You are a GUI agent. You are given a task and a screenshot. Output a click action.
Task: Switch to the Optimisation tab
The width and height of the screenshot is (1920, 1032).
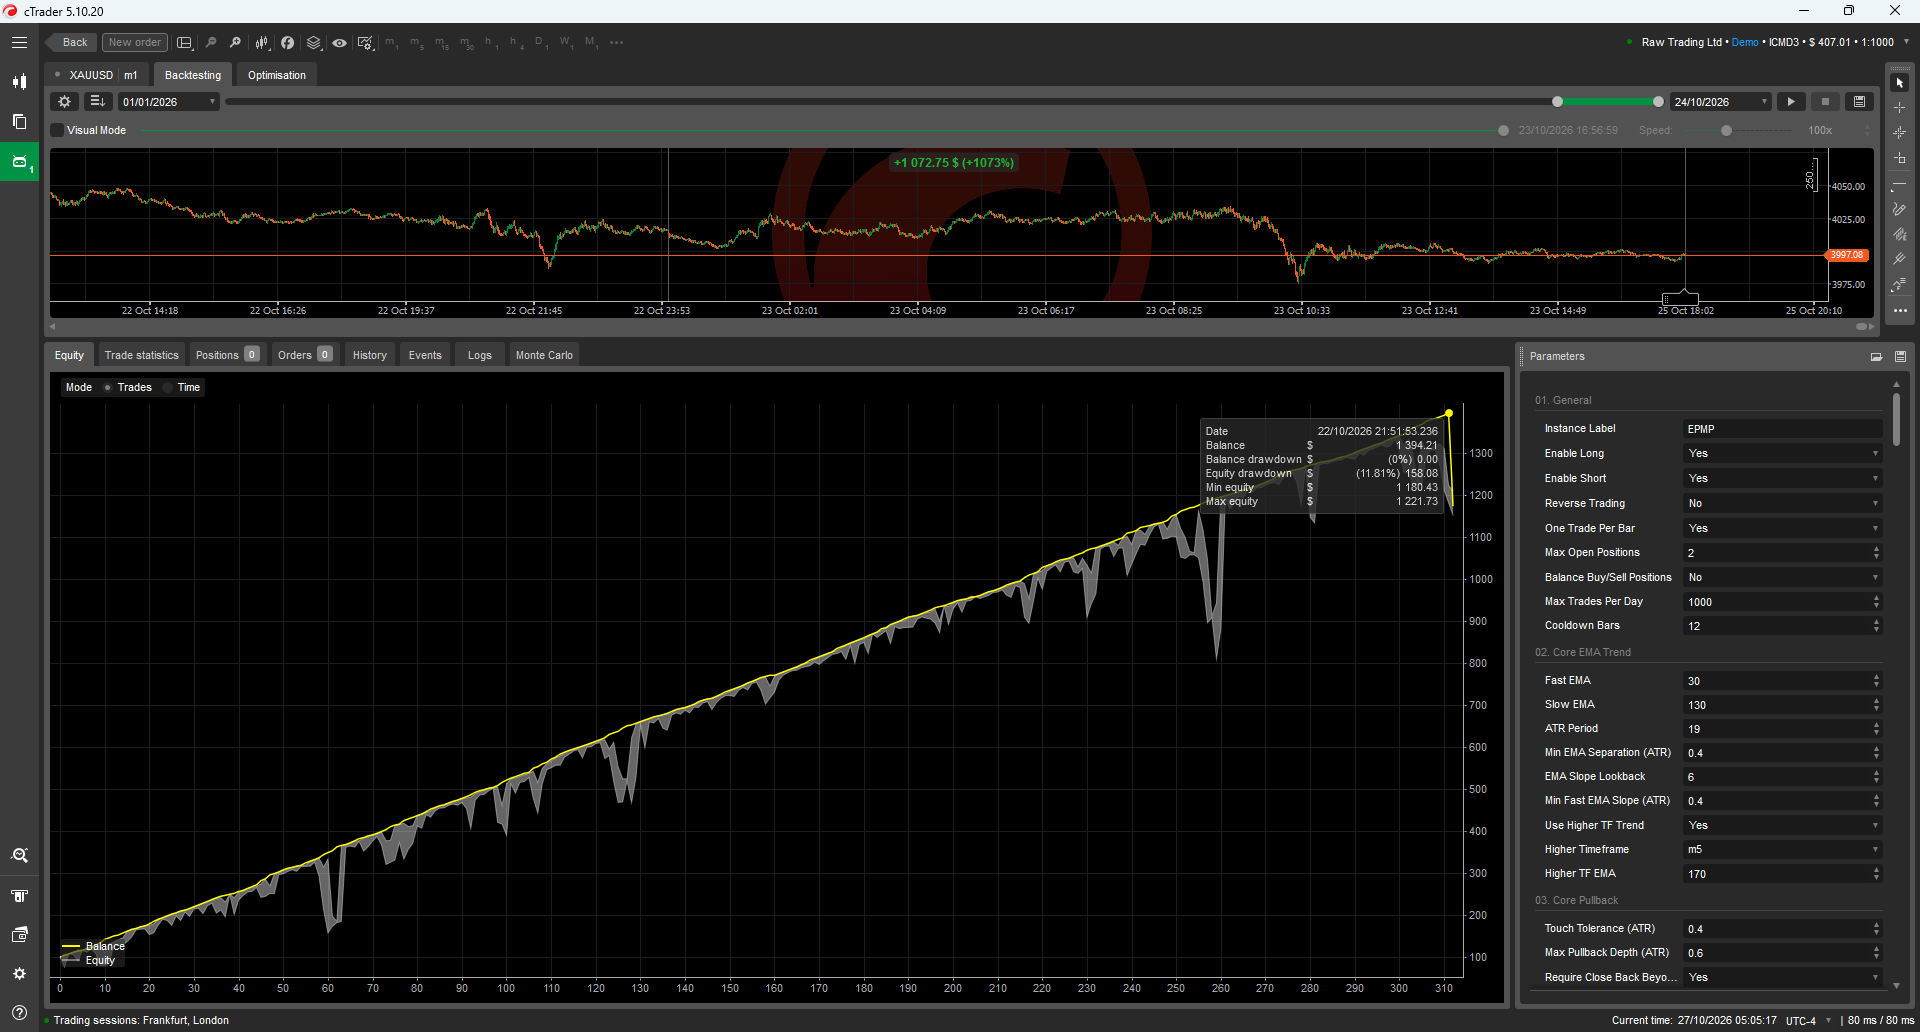277,75
